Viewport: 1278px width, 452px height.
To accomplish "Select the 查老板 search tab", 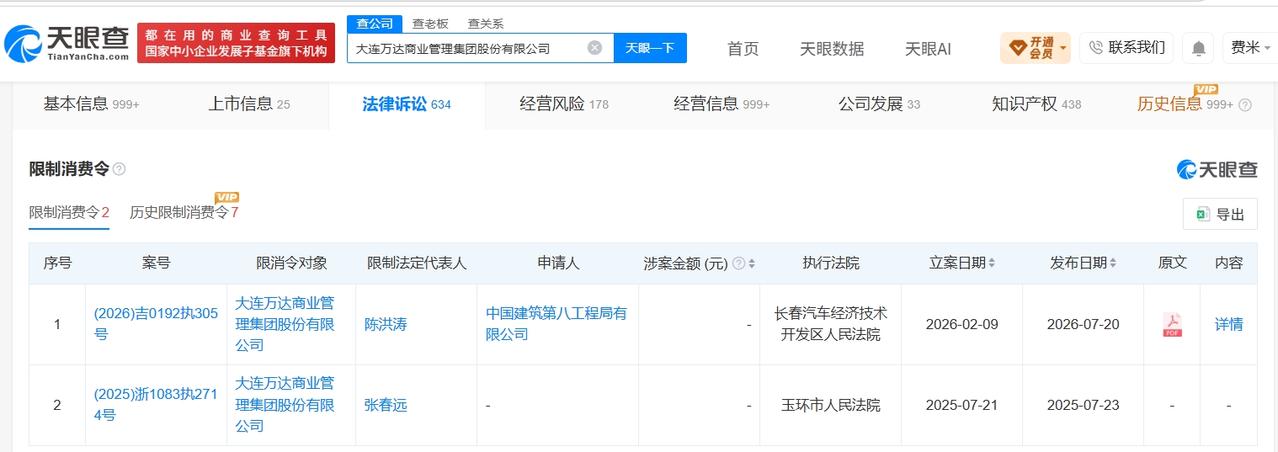I will pos(430,23).
